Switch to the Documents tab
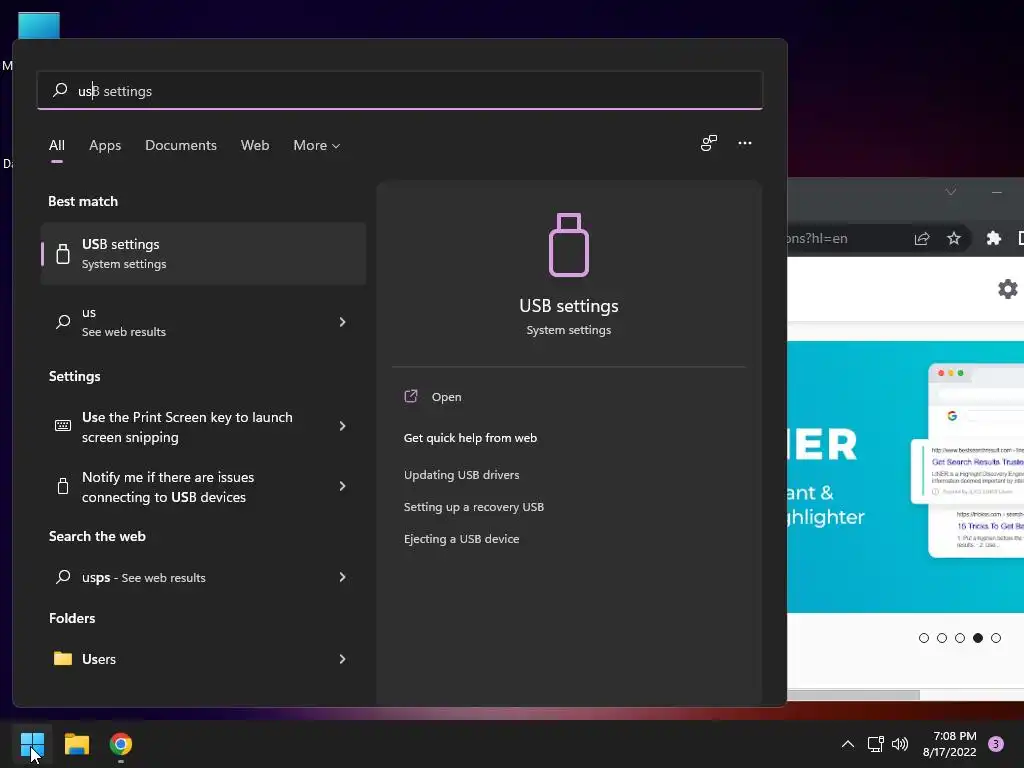This screenshot has height=768, width=1024. pyautogui.click(x=181, y=145)
